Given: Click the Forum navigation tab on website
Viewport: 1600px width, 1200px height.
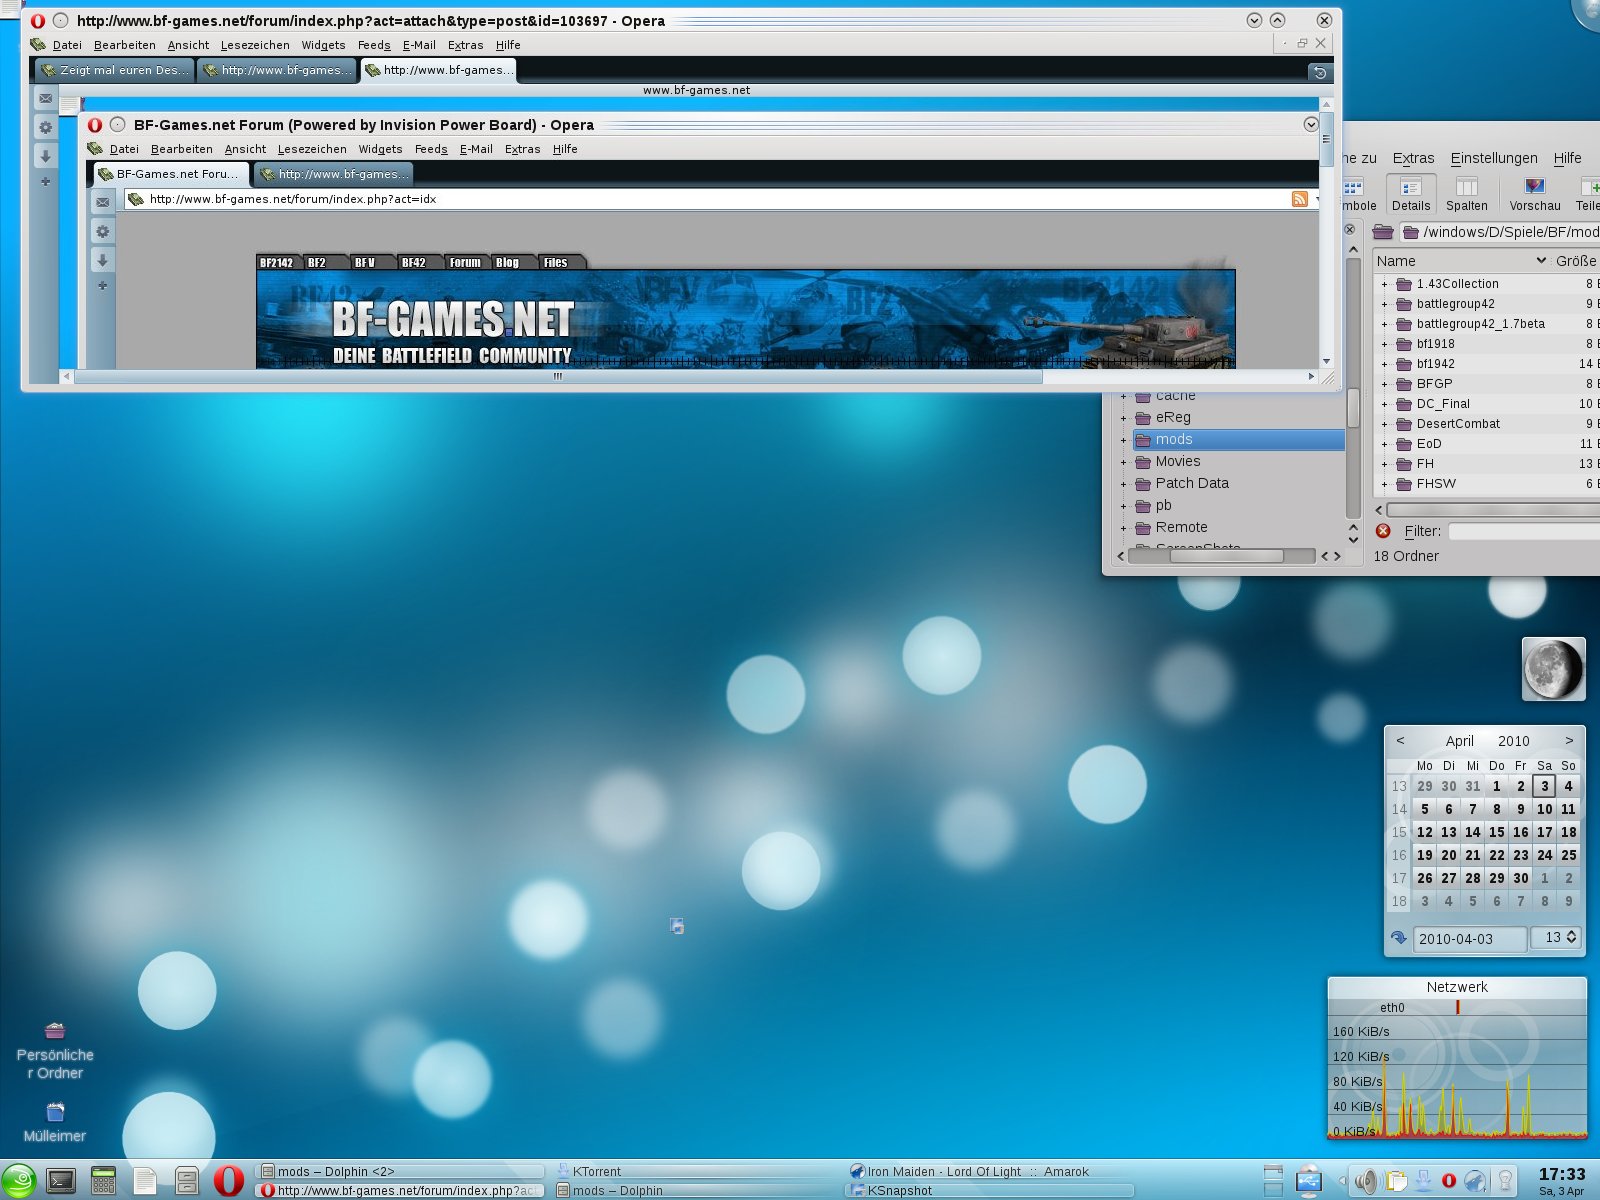Looking at the screenshot, I should click(x=465, y=262).
